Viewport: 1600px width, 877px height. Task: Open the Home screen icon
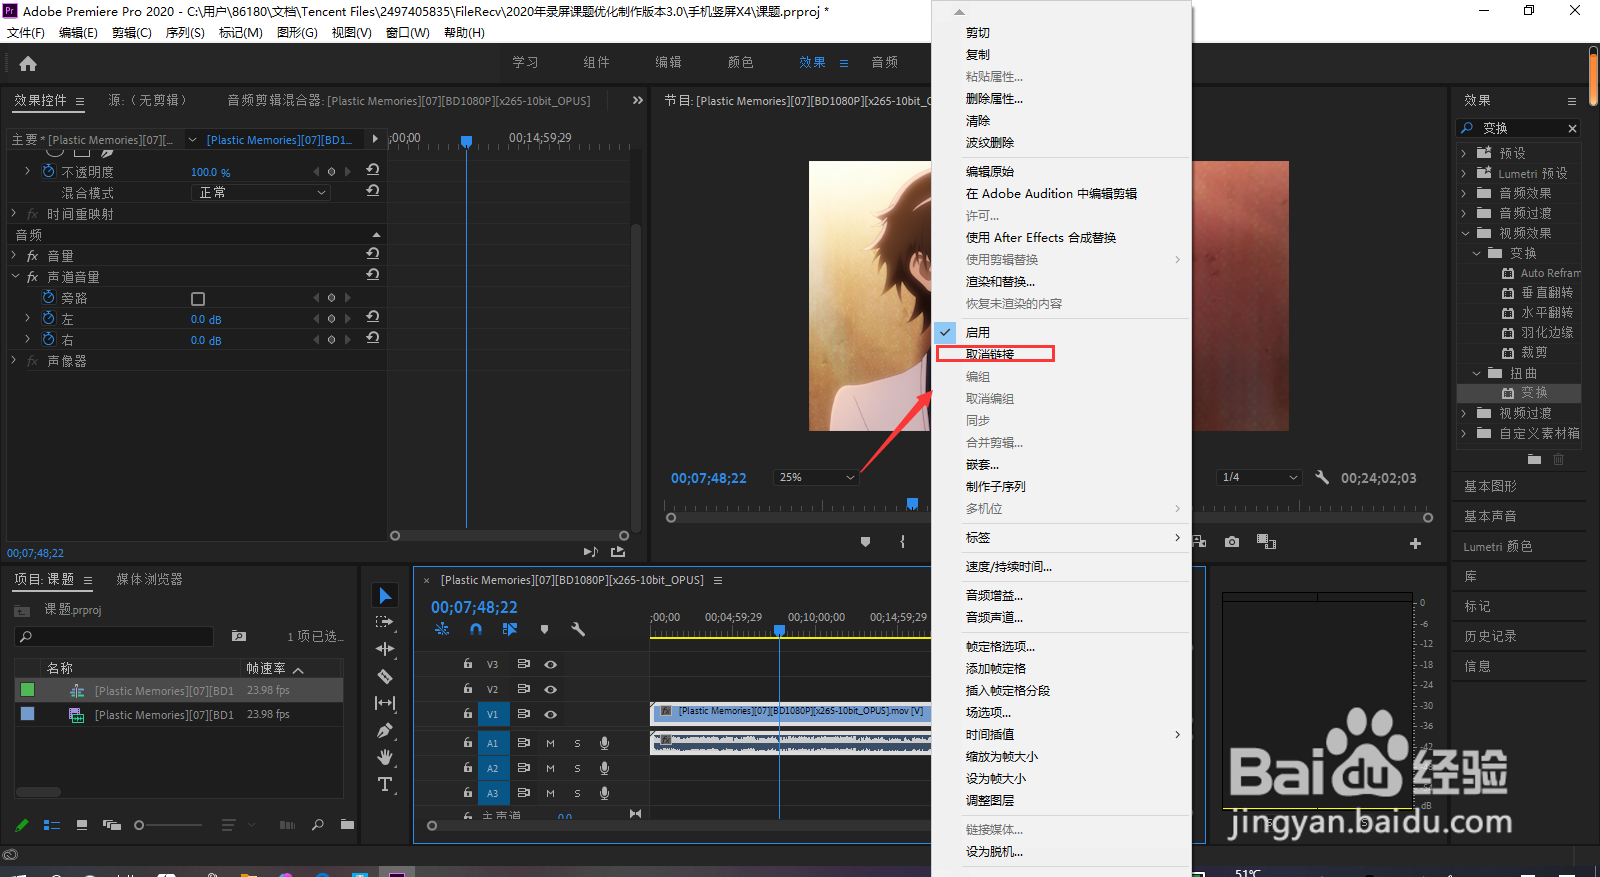click(x=28, y=64)
